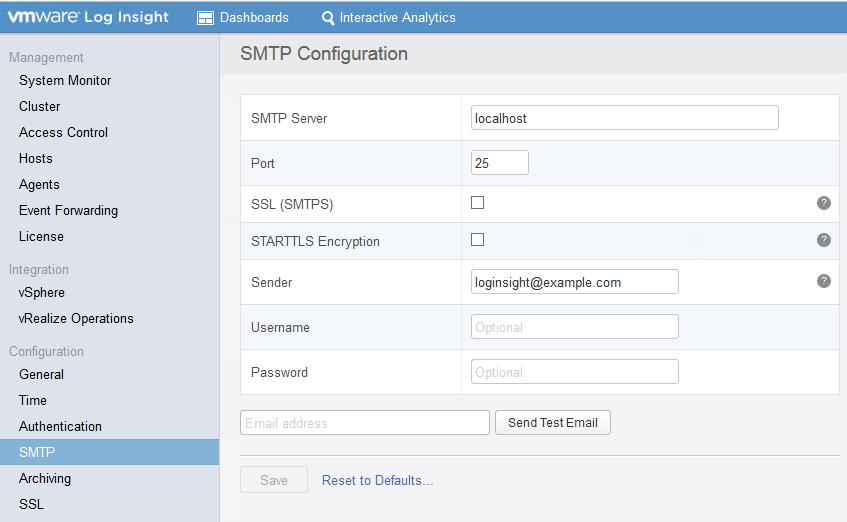
Task: Click the Username optional field
Action: pos(575,326)
